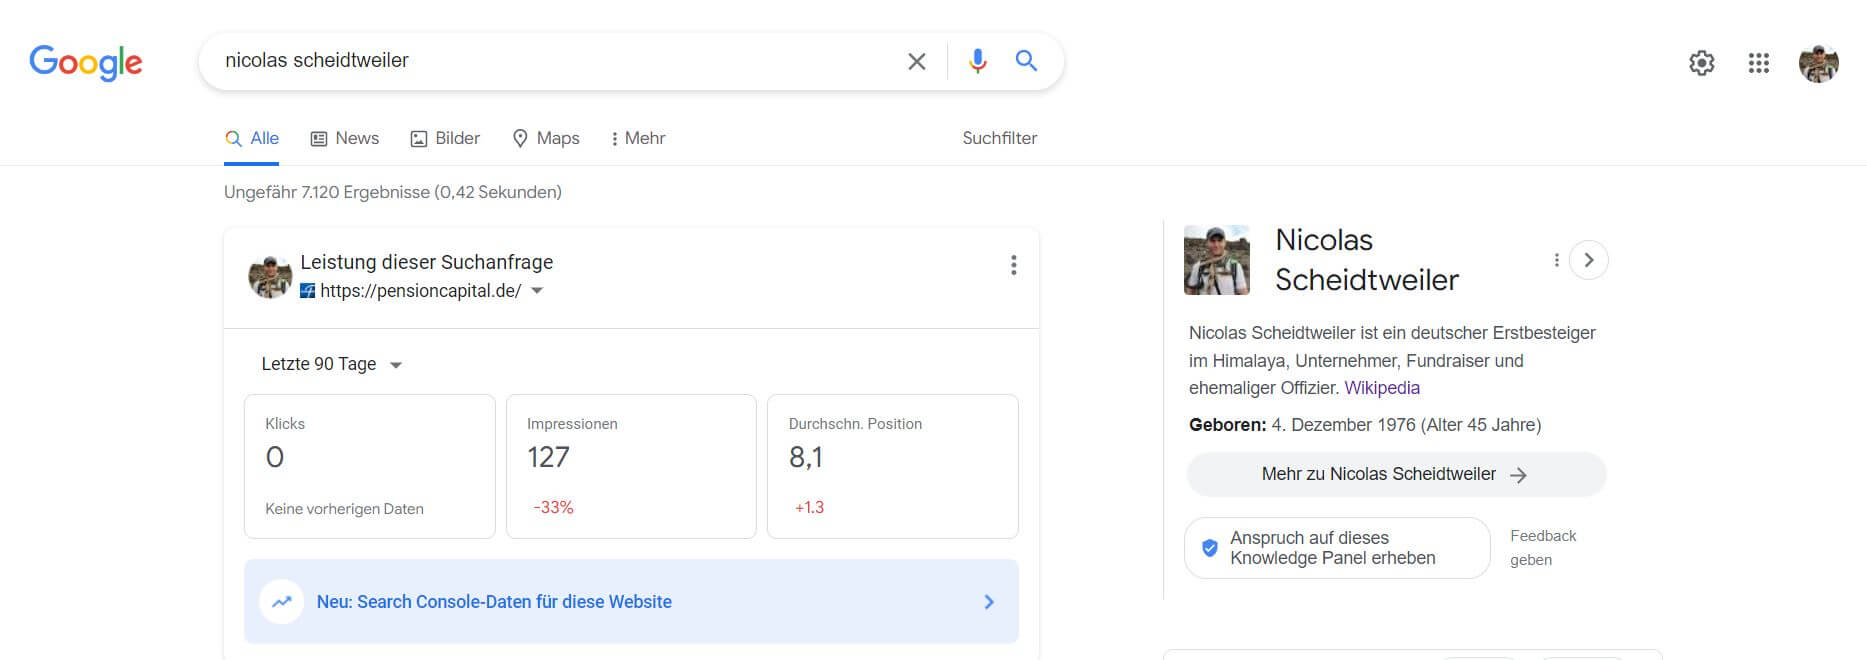Open Google settings gear icon
This screenshot has height=660, width=1867.
coord(1702,63)
